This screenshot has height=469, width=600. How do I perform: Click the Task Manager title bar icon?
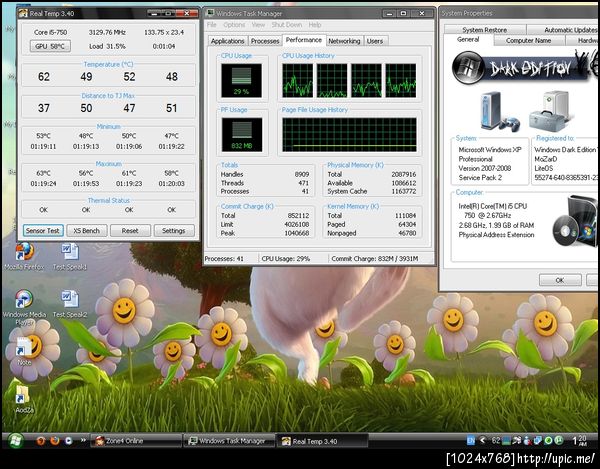[x=210, y=13]
